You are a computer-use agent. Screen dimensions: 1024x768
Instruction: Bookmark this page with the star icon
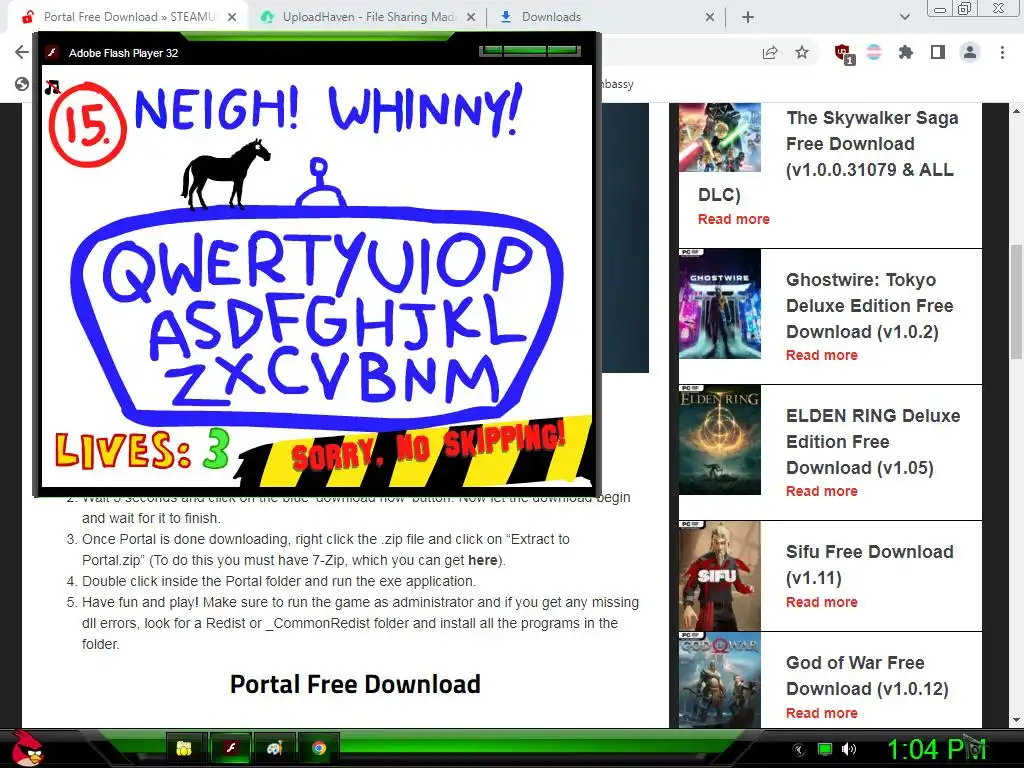802,52
